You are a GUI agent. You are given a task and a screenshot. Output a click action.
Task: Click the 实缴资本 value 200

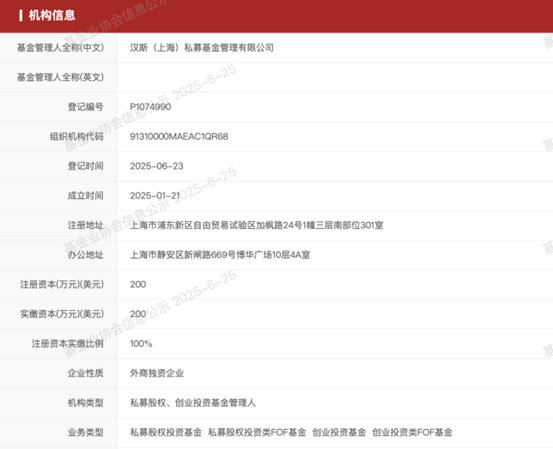[138, 314]
